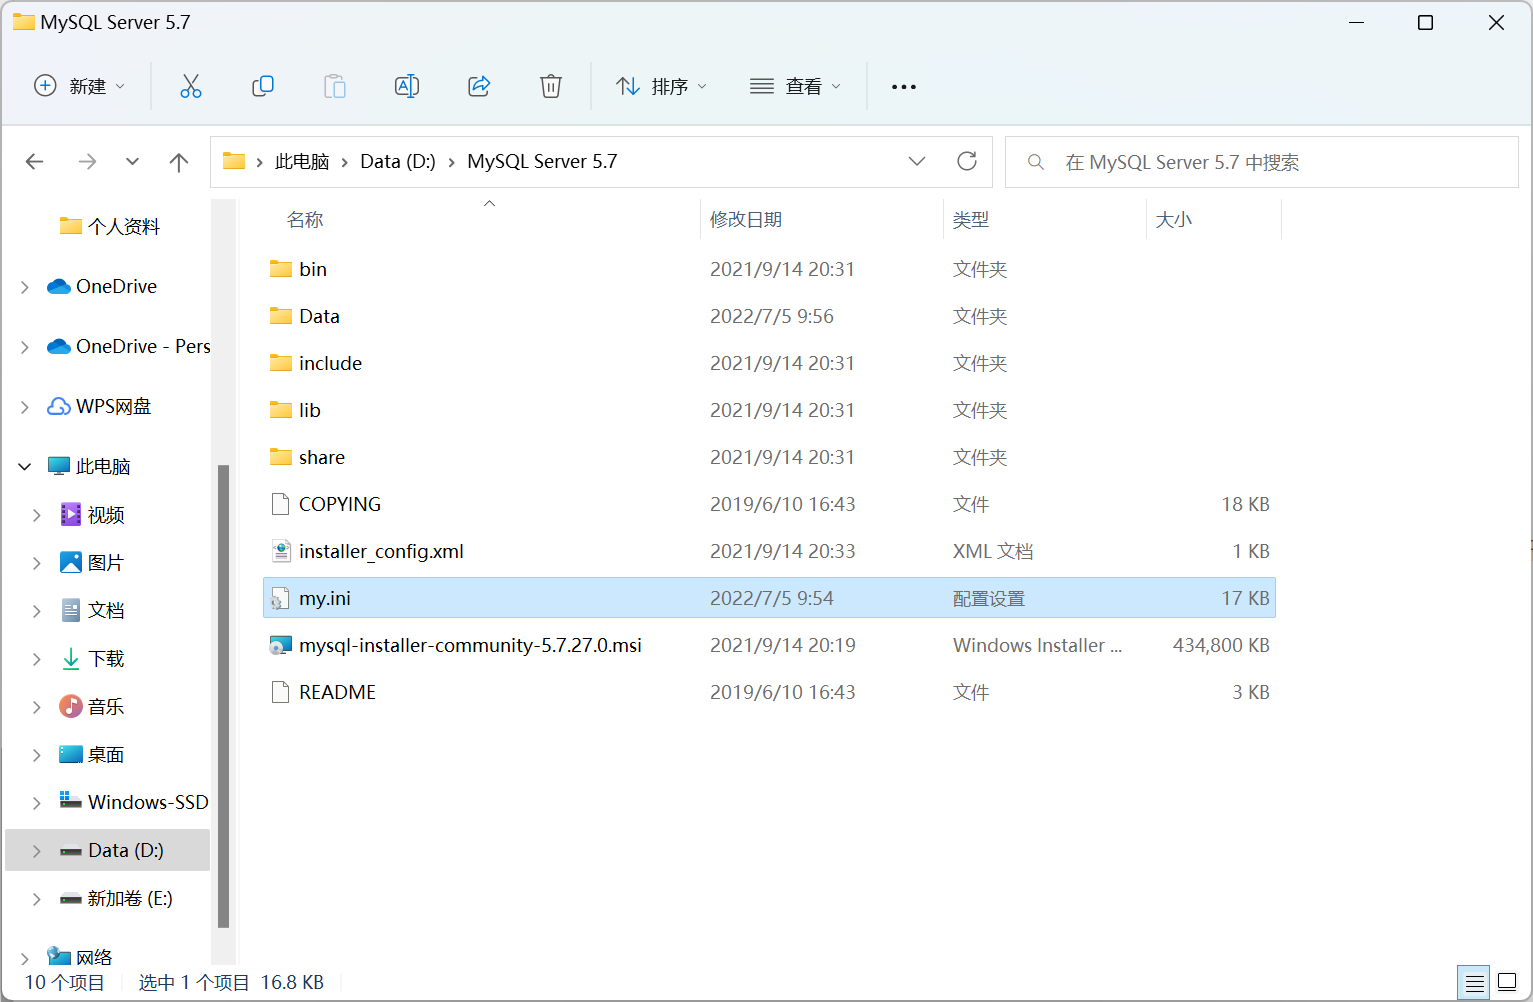
Task: Open recent locations dropdown arrow
Action: (x=132, y=162)
